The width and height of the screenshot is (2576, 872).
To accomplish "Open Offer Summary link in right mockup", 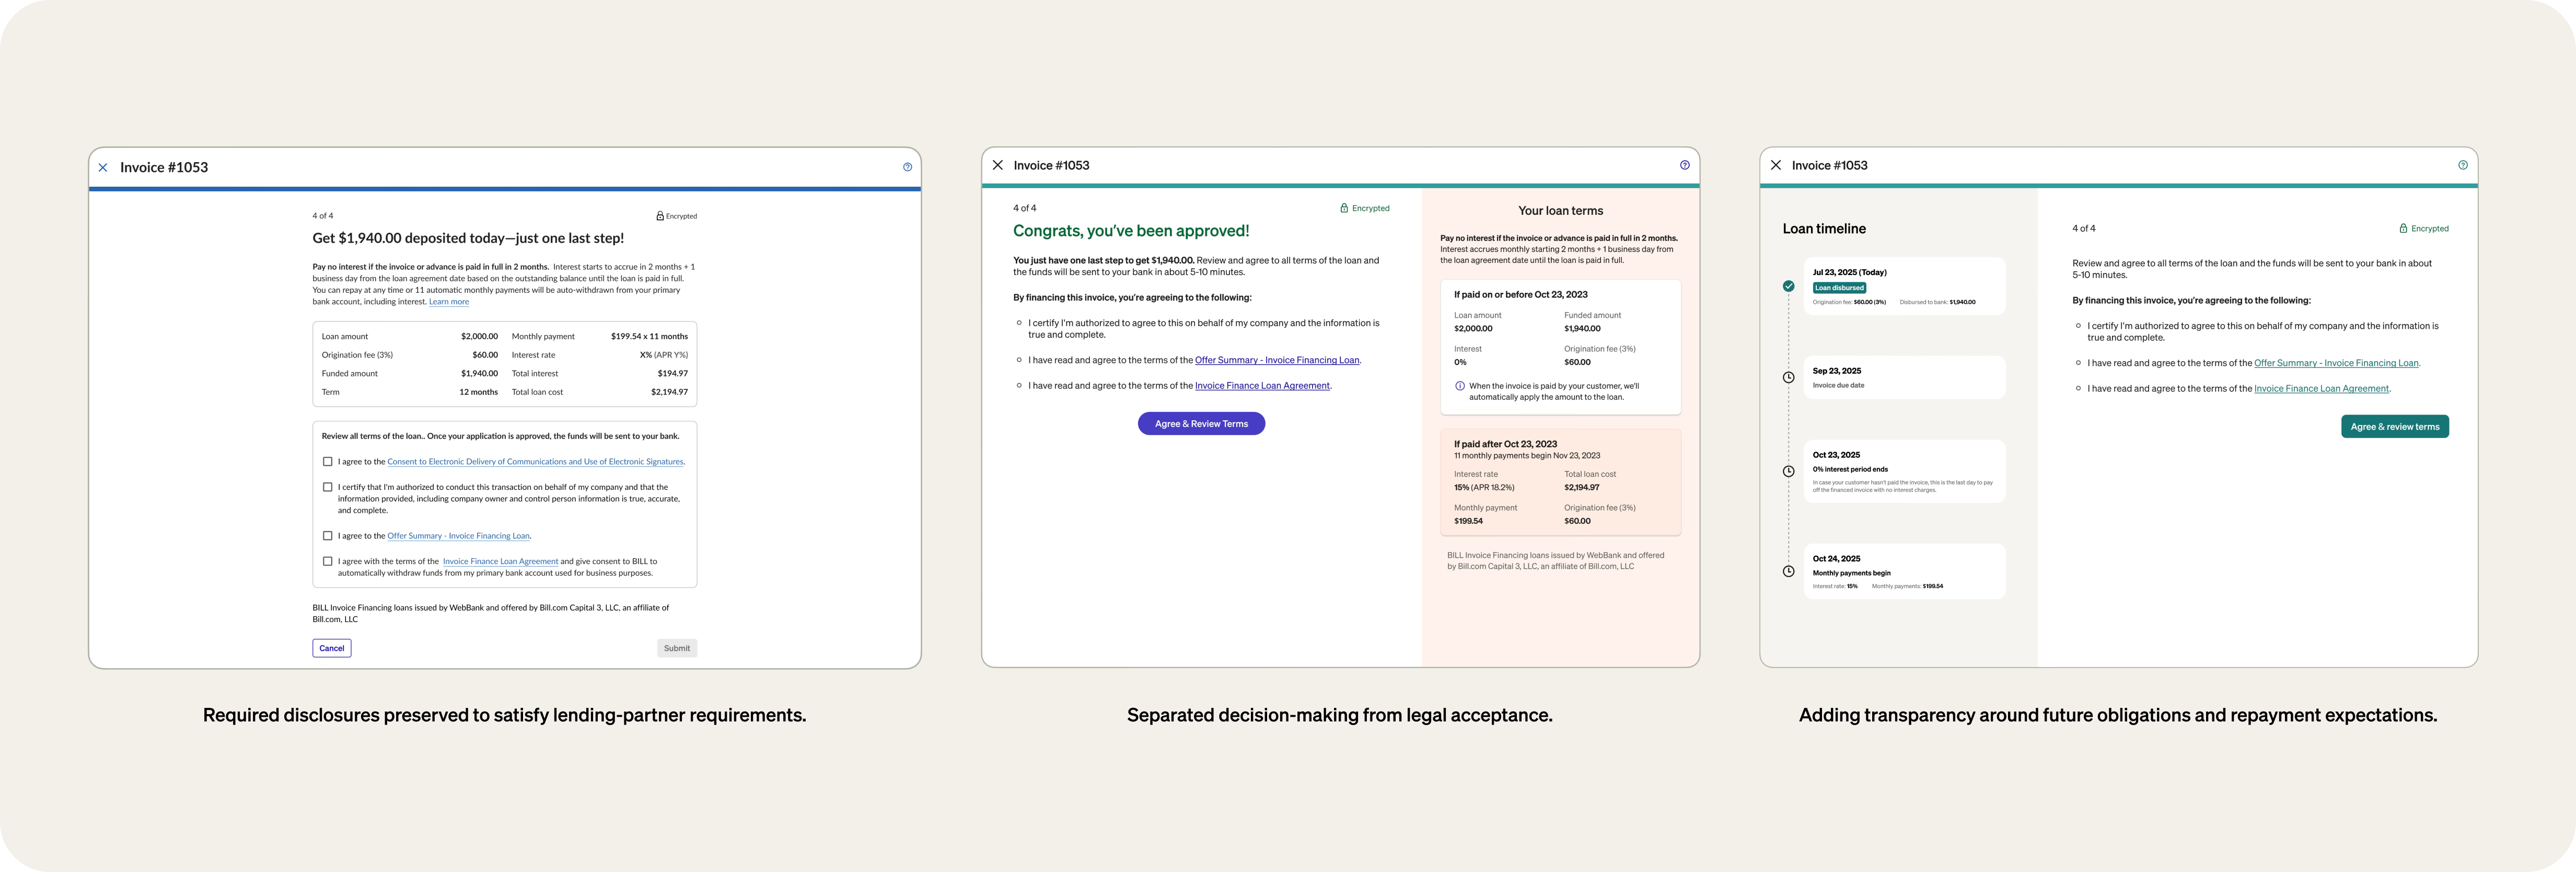I will click(x=2336, y=363).
